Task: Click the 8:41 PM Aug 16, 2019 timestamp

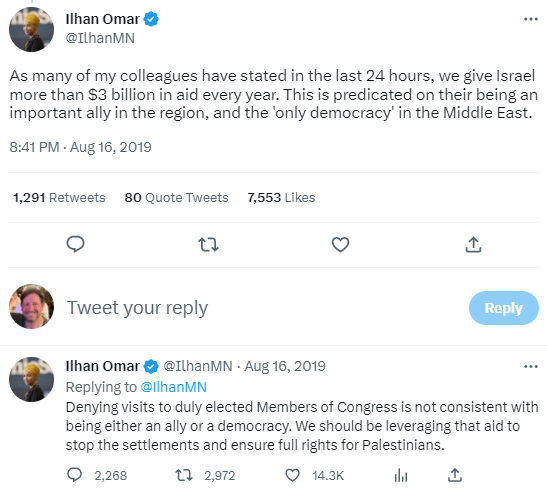Action: point(80,147)
